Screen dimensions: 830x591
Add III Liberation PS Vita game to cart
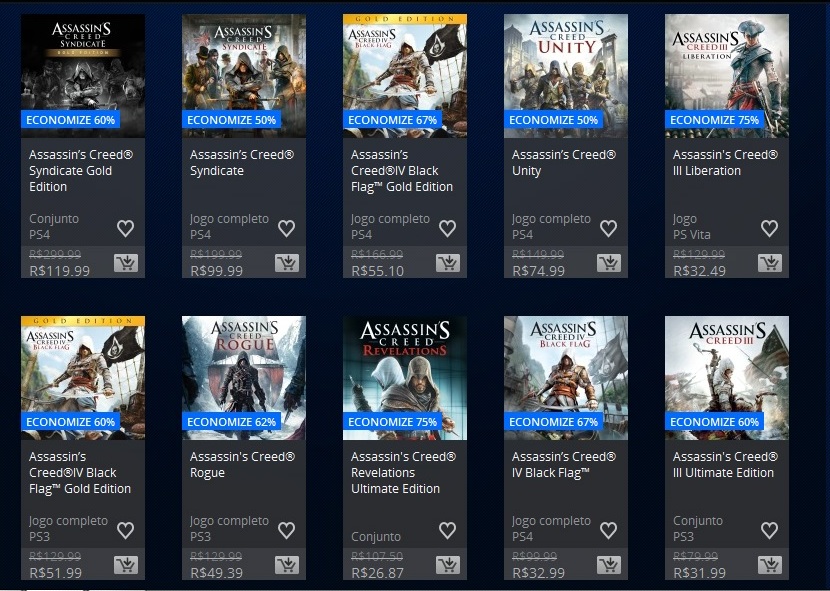click(770, 263)
